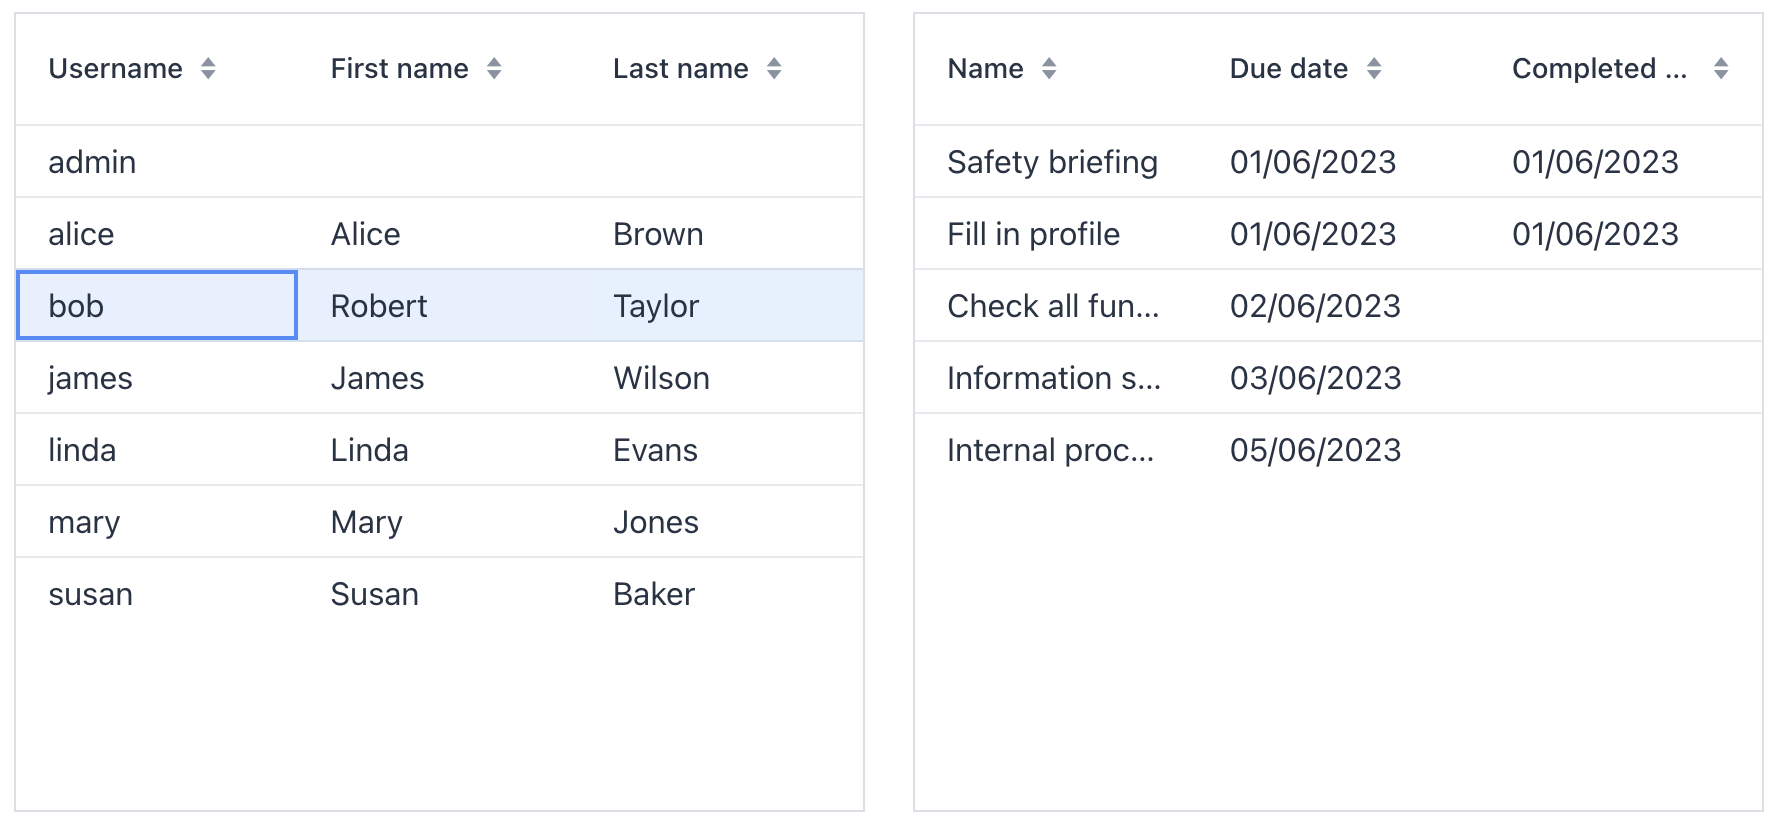Sort tasks by clicking the Due date header

coord(1287,68)
